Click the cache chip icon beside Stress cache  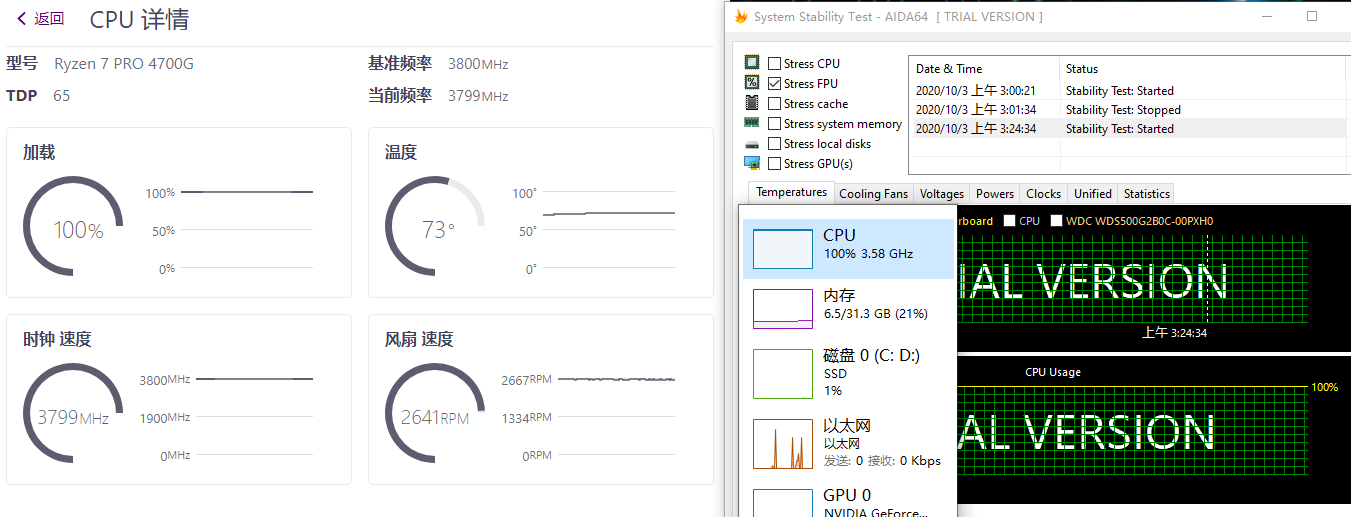pos(752,102)
